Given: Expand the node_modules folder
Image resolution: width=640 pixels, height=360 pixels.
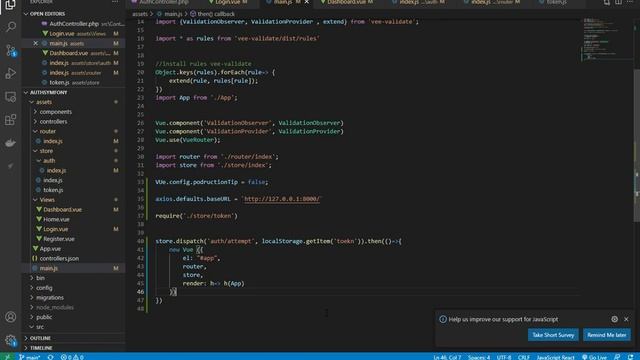Looking at the screenshot, I should 32,307.
